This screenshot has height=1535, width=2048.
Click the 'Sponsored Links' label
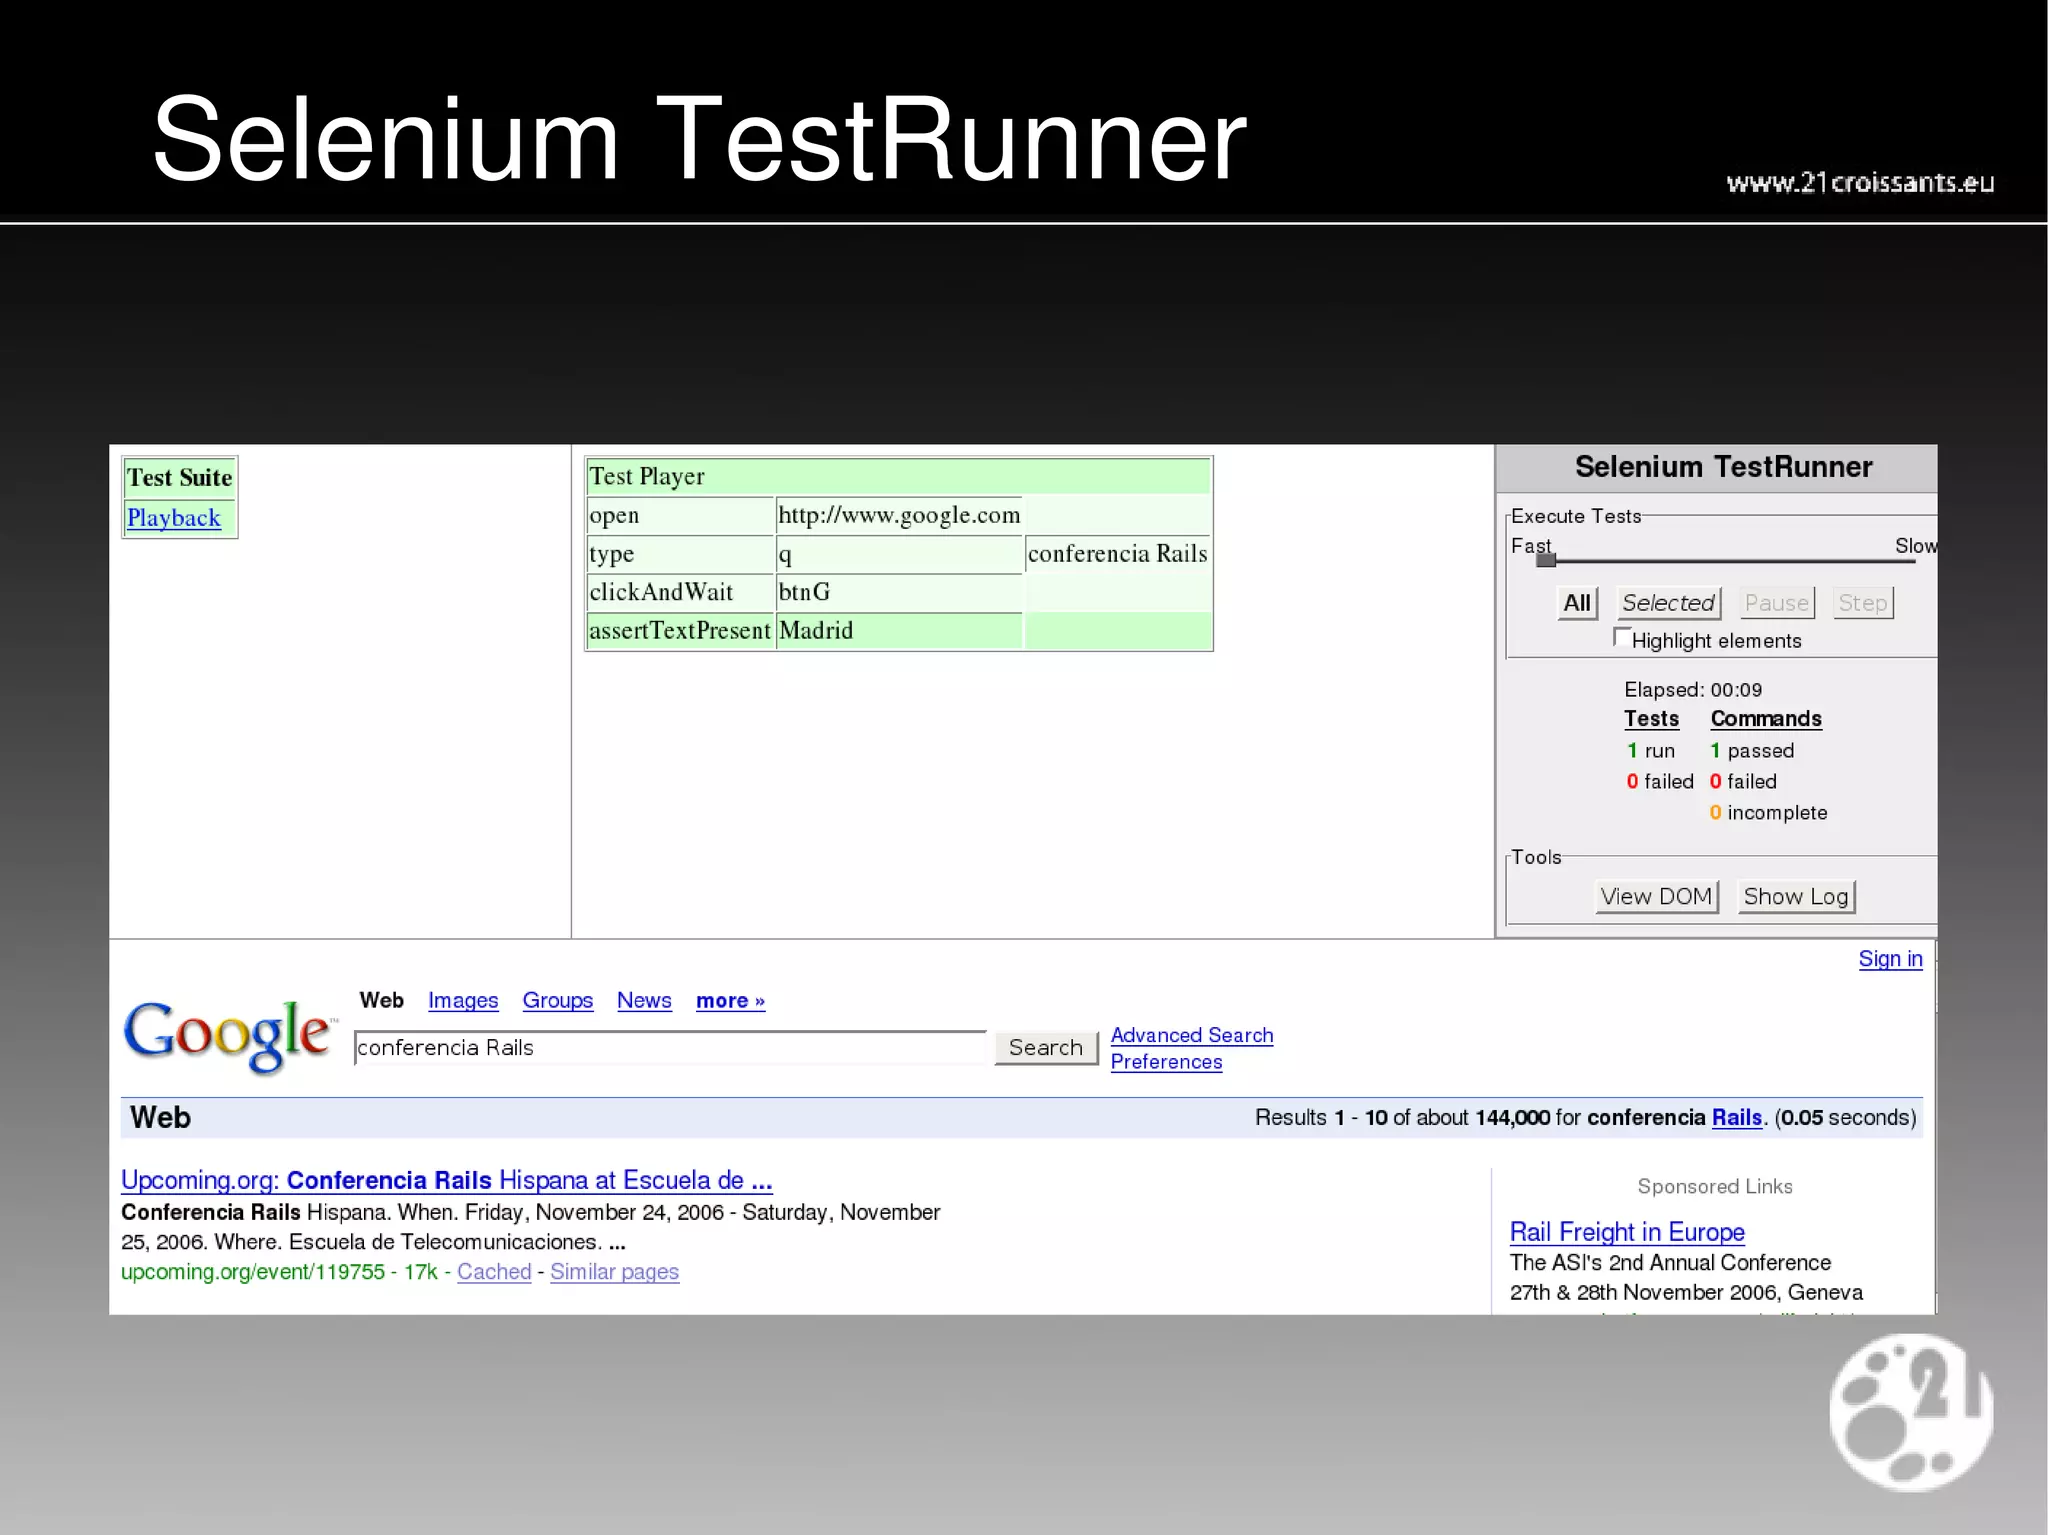tap(1715, 1187)
